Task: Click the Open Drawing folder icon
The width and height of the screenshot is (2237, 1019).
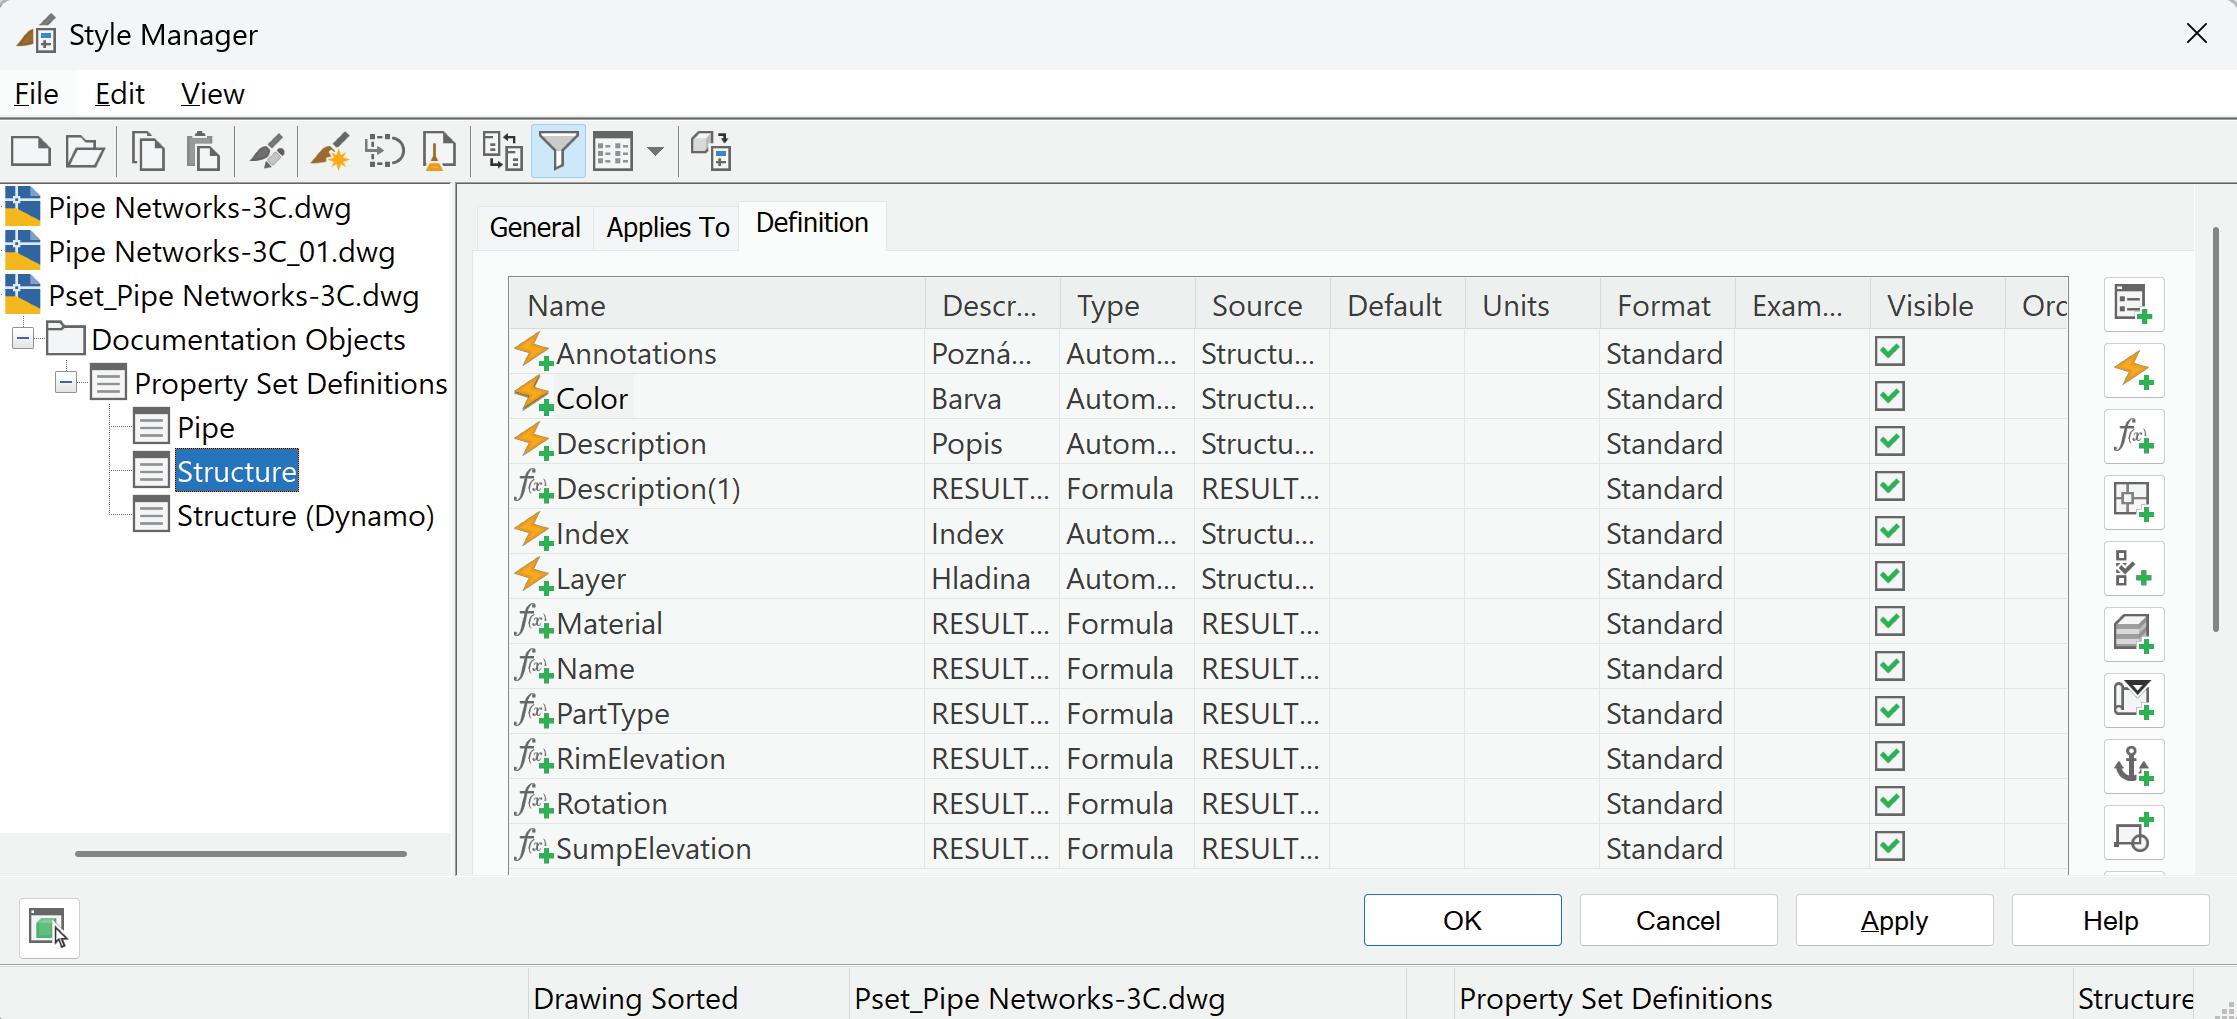Action: pos(85,152)
